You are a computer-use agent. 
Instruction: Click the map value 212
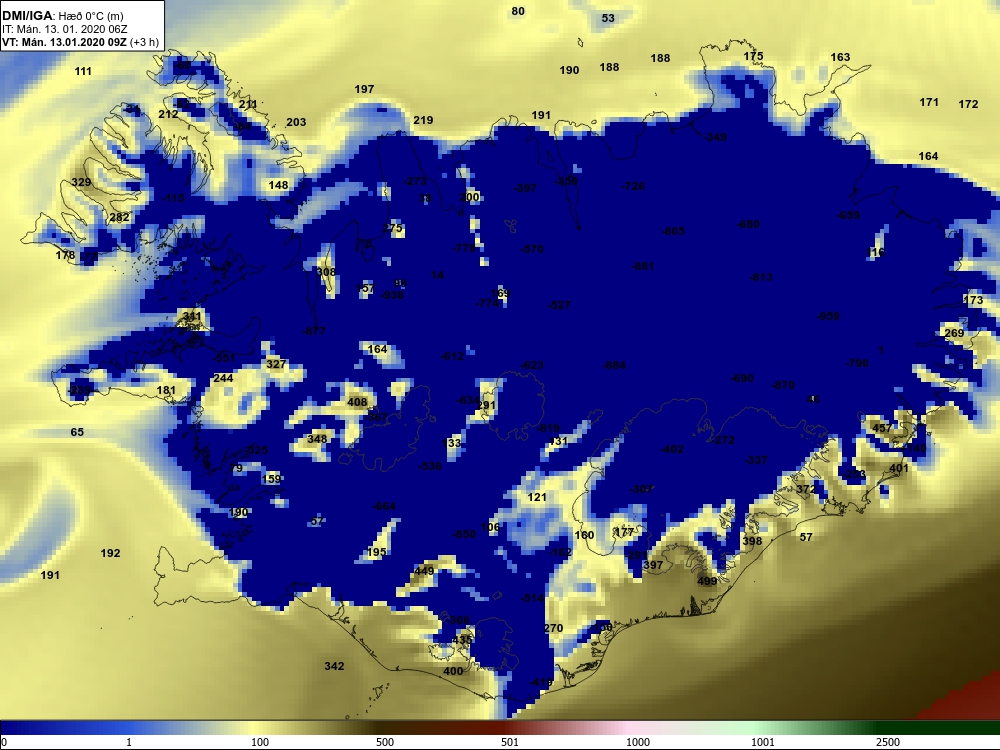tap(168, 114)
